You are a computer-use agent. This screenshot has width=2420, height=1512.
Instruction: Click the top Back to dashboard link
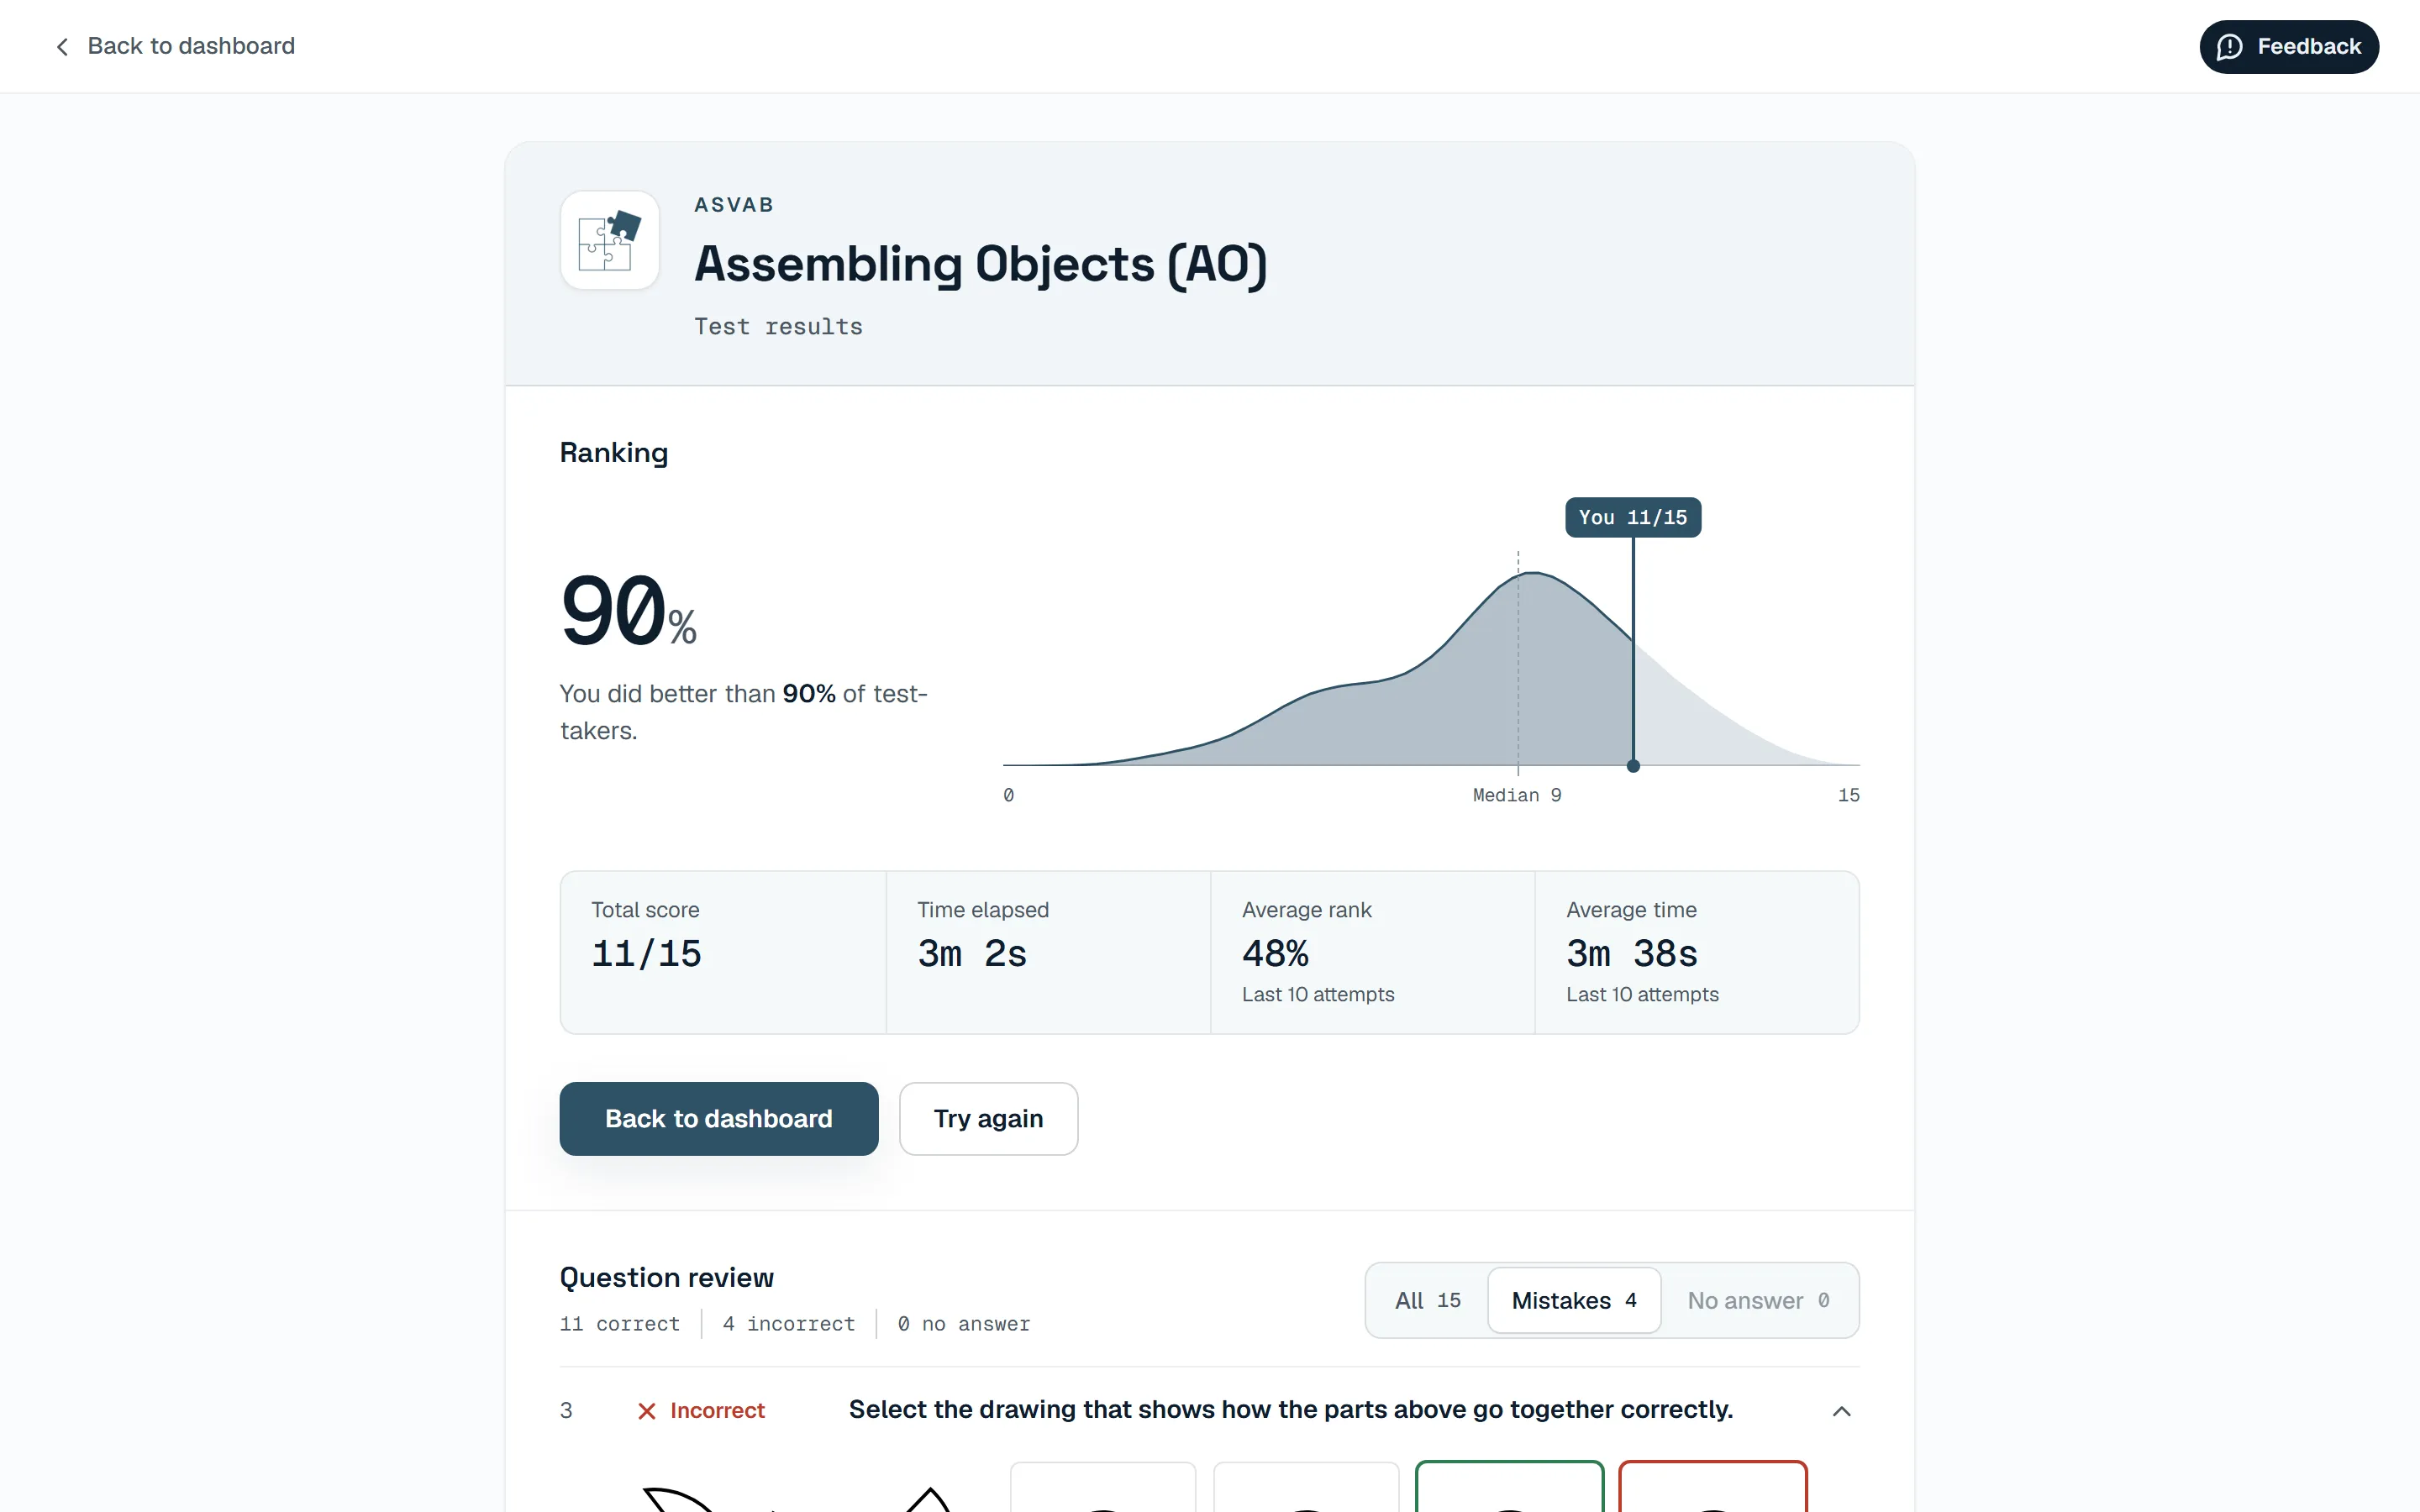click(175, 46)
